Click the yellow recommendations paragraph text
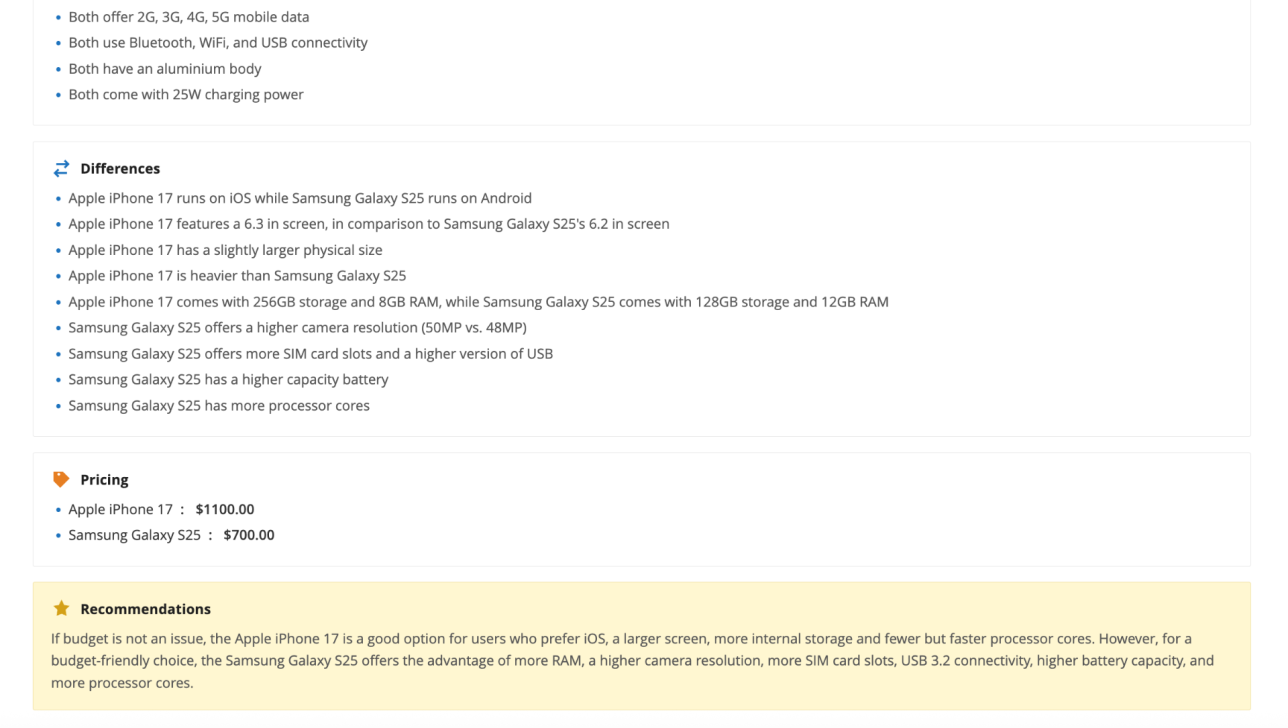 pyautogui.click(x=632, y=660)
